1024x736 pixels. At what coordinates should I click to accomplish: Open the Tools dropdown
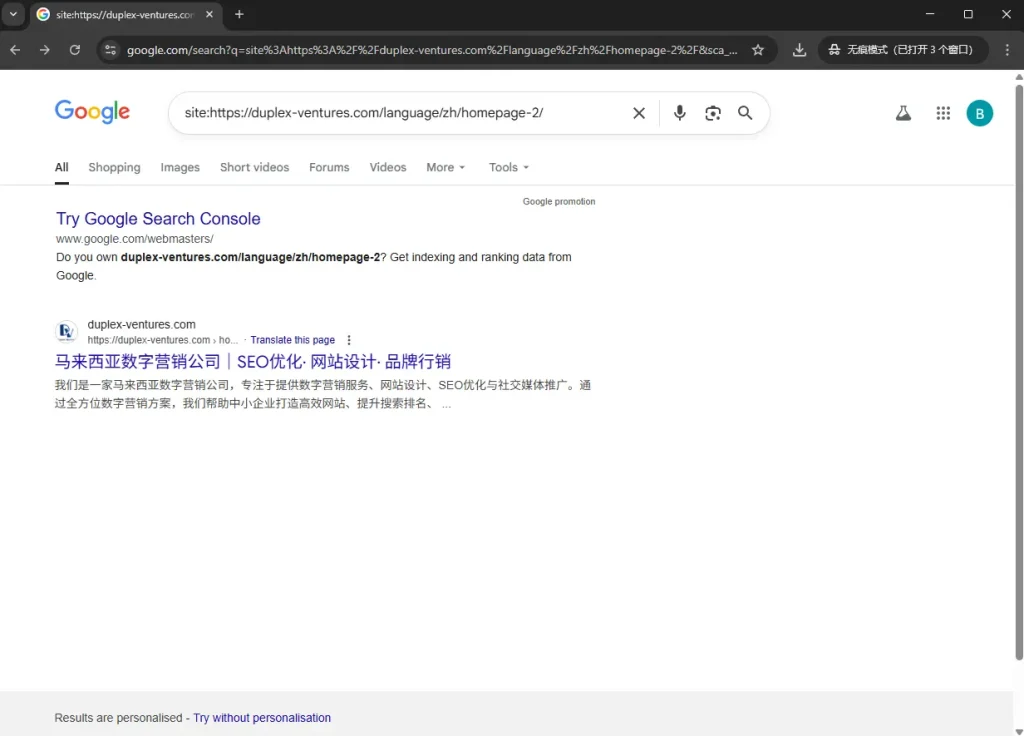pyautogui.click(x=507, y=167)
